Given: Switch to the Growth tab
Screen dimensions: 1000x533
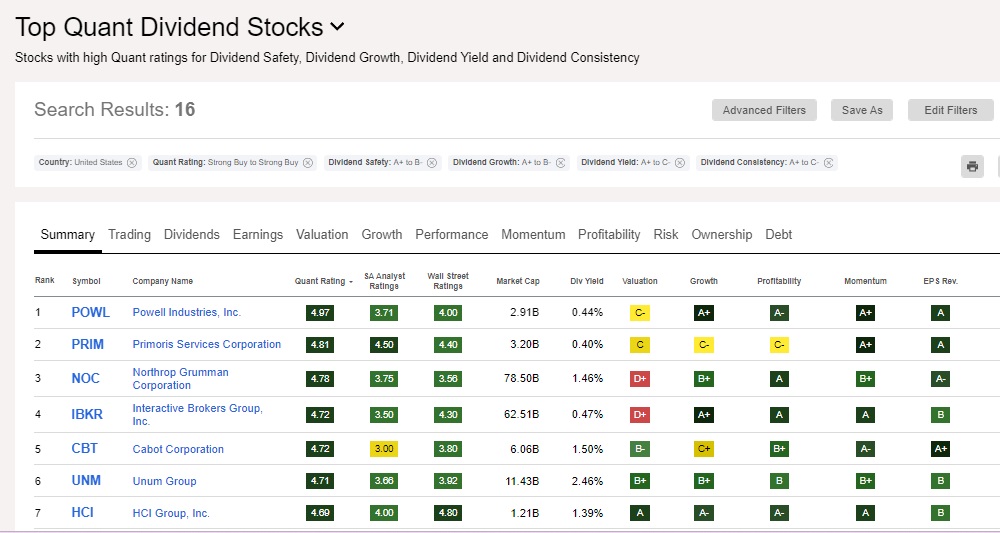Looking at the screenshot, I should (x=382, y=235).
